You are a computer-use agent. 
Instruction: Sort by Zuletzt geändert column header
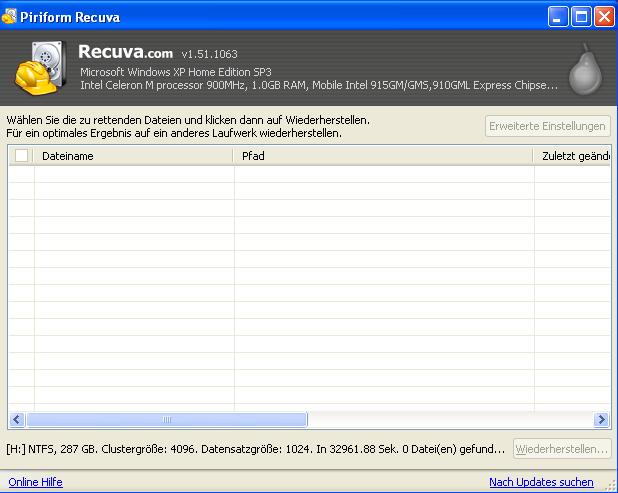(571, 156)
